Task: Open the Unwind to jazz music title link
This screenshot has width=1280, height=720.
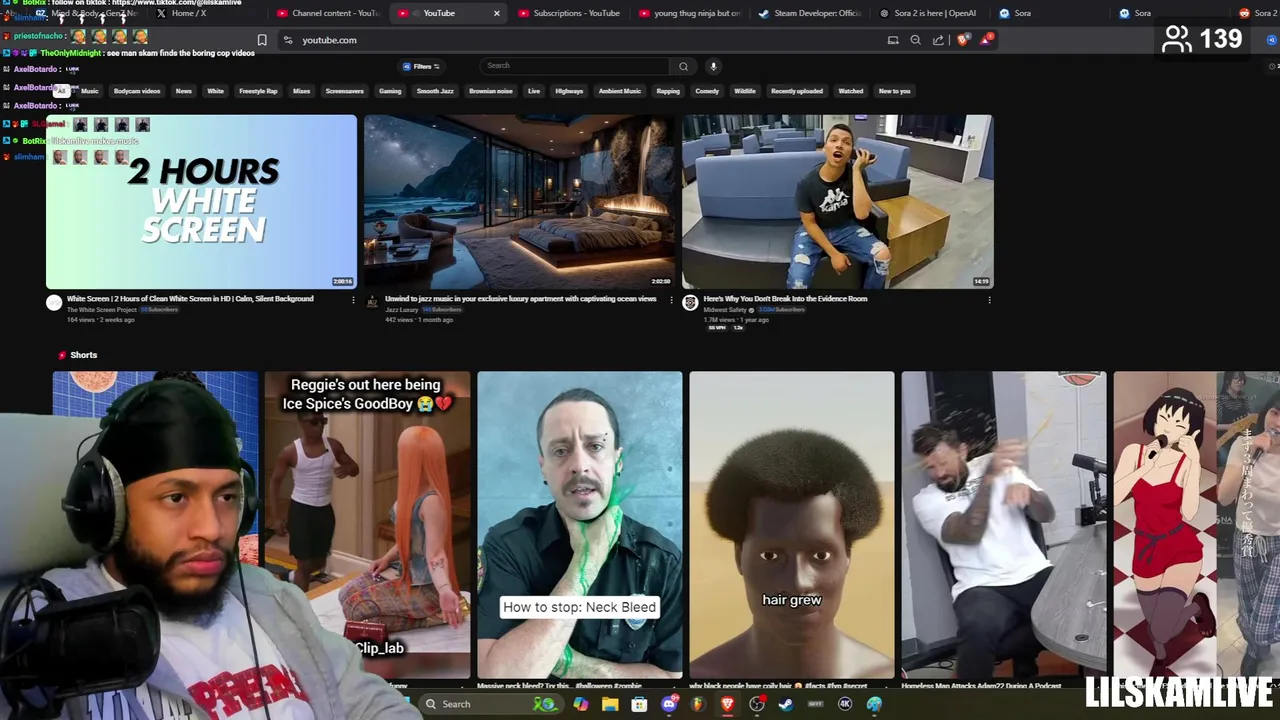Action: [521, 299]
